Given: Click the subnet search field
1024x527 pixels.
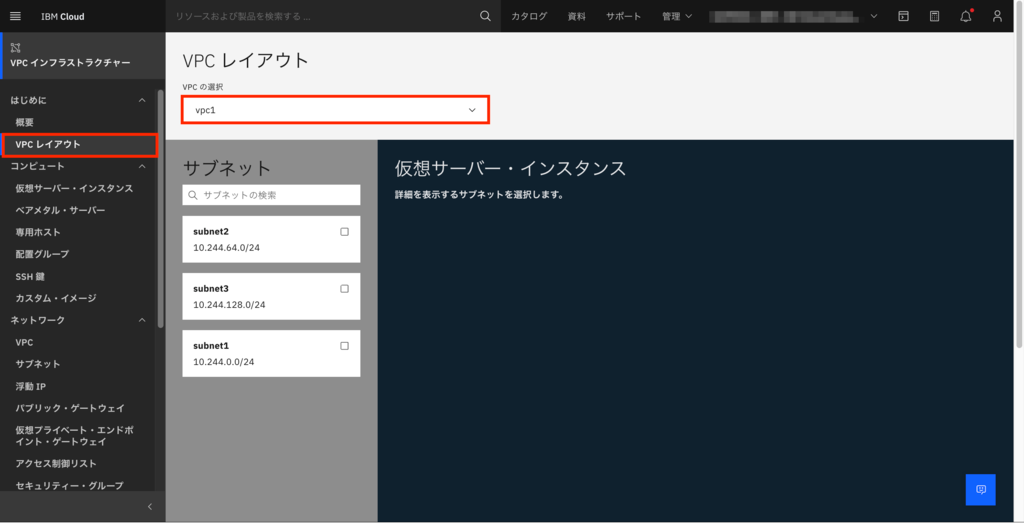Looking at the screenshot, I should click(271, 195).
